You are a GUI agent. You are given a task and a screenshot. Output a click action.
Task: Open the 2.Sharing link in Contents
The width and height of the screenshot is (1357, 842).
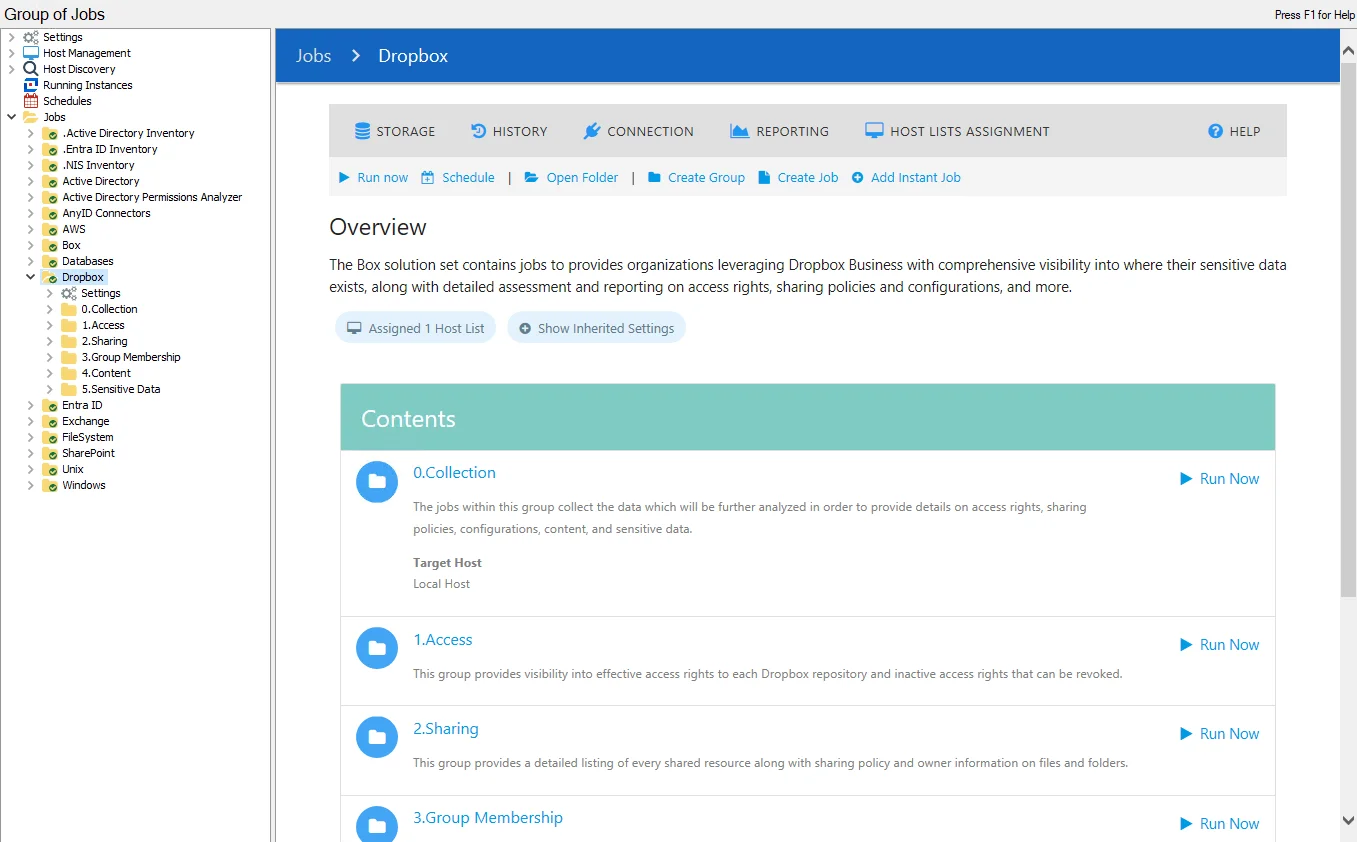coord(446,729)
